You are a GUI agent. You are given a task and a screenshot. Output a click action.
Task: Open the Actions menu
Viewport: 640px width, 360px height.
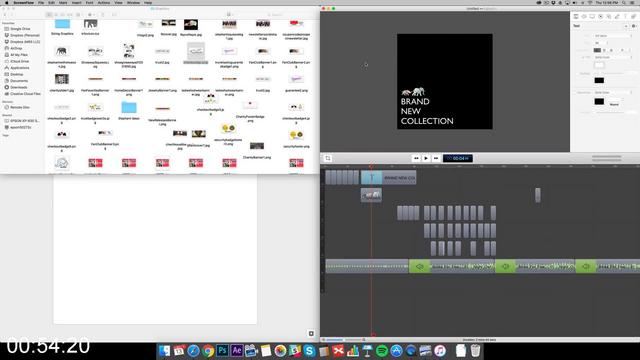point(103,2)
